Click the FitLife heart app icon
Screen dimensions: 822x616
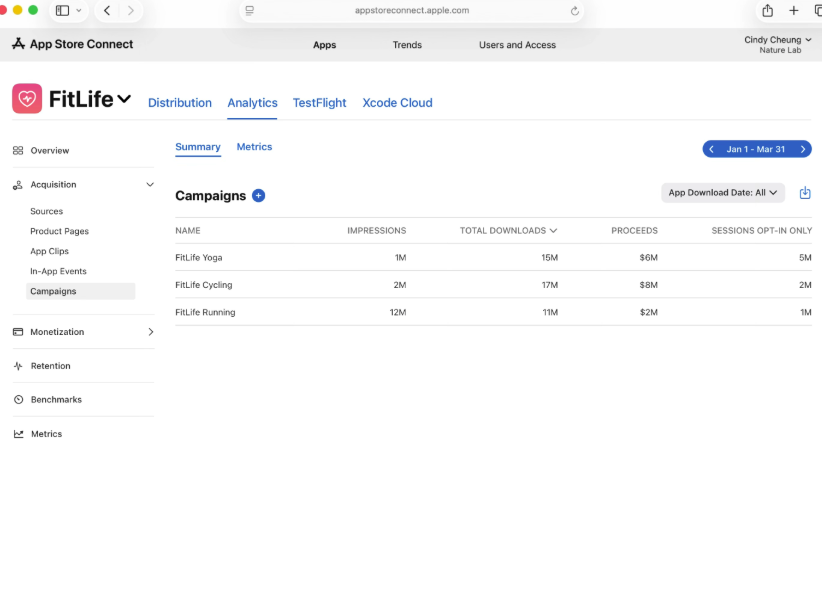point(27,99)
